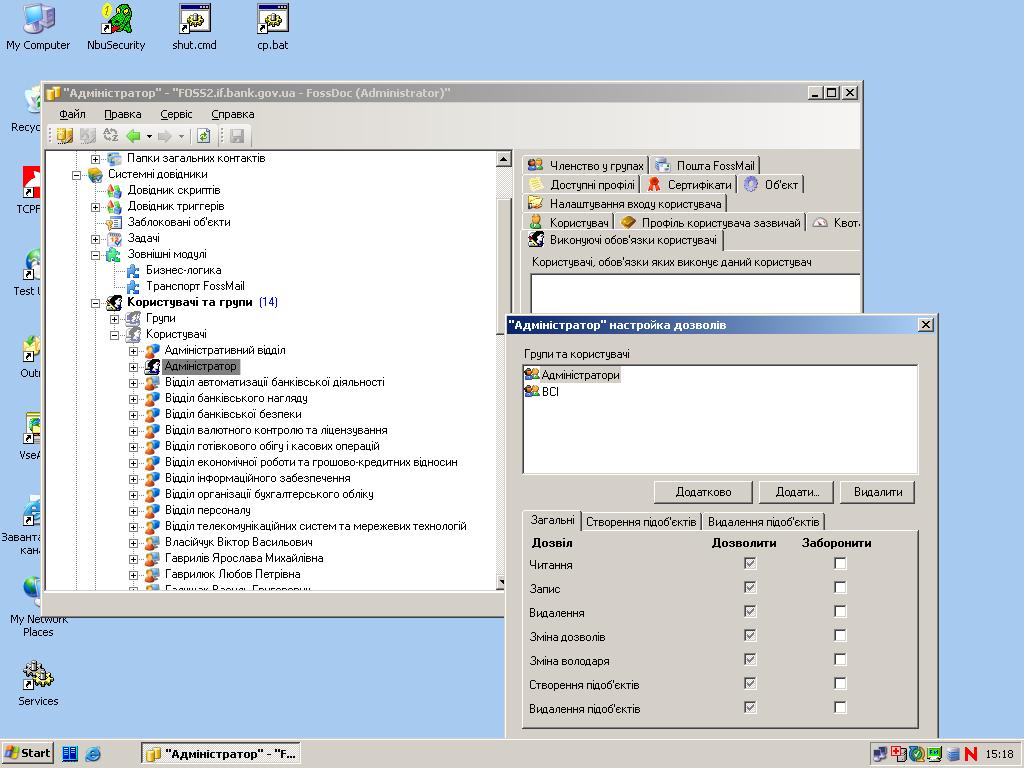Screen dimensions: 1024x768
Task: Toggle the allow checkbox for Зміна дозволів
Action: tap(750, 635)
